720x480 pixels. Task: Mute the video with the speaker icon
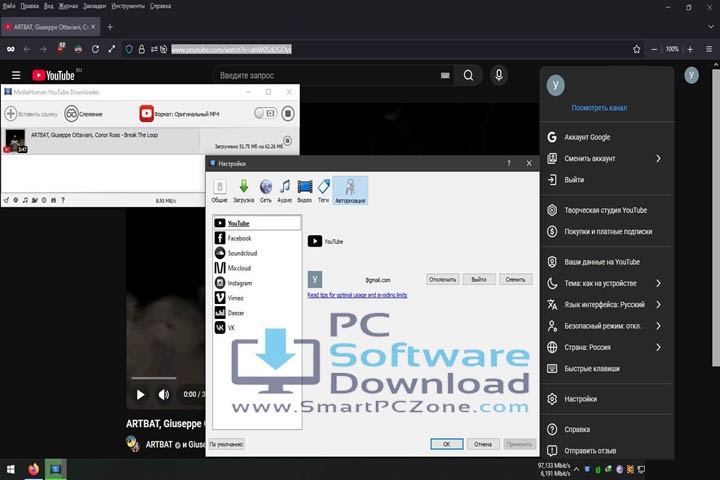(x=163, y=395)
